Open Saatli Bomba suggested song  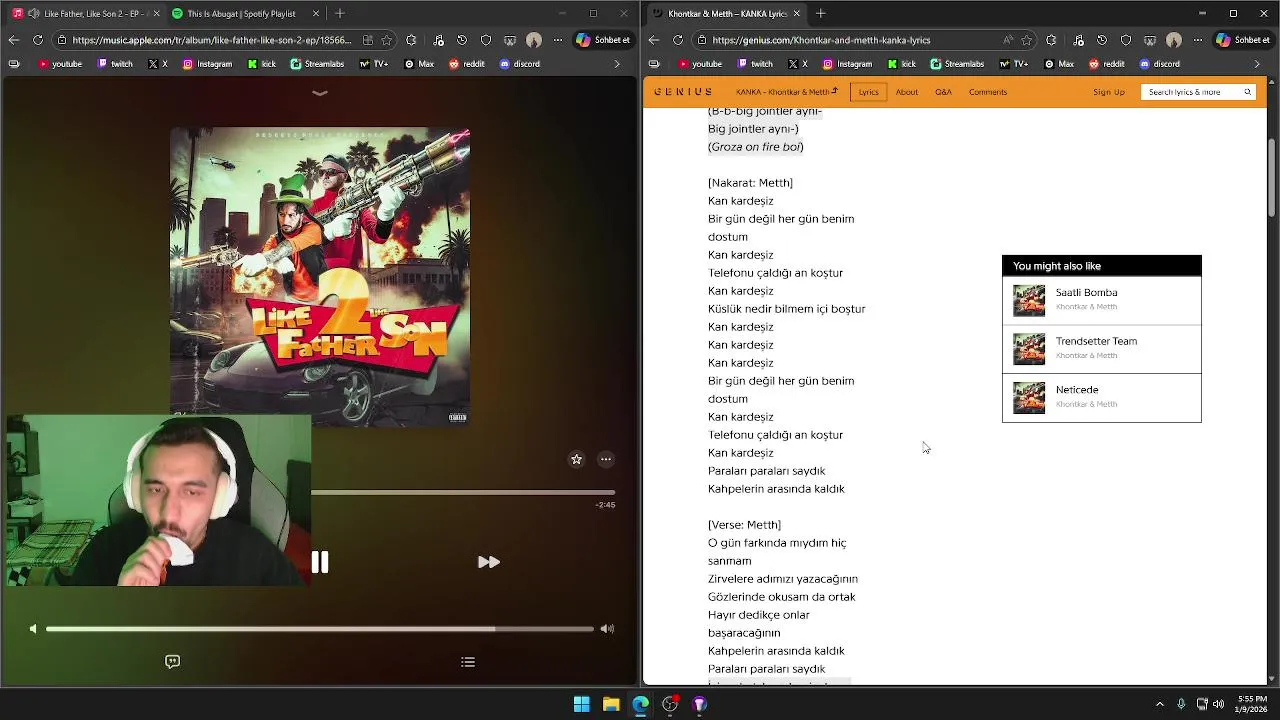point(1101,300)
